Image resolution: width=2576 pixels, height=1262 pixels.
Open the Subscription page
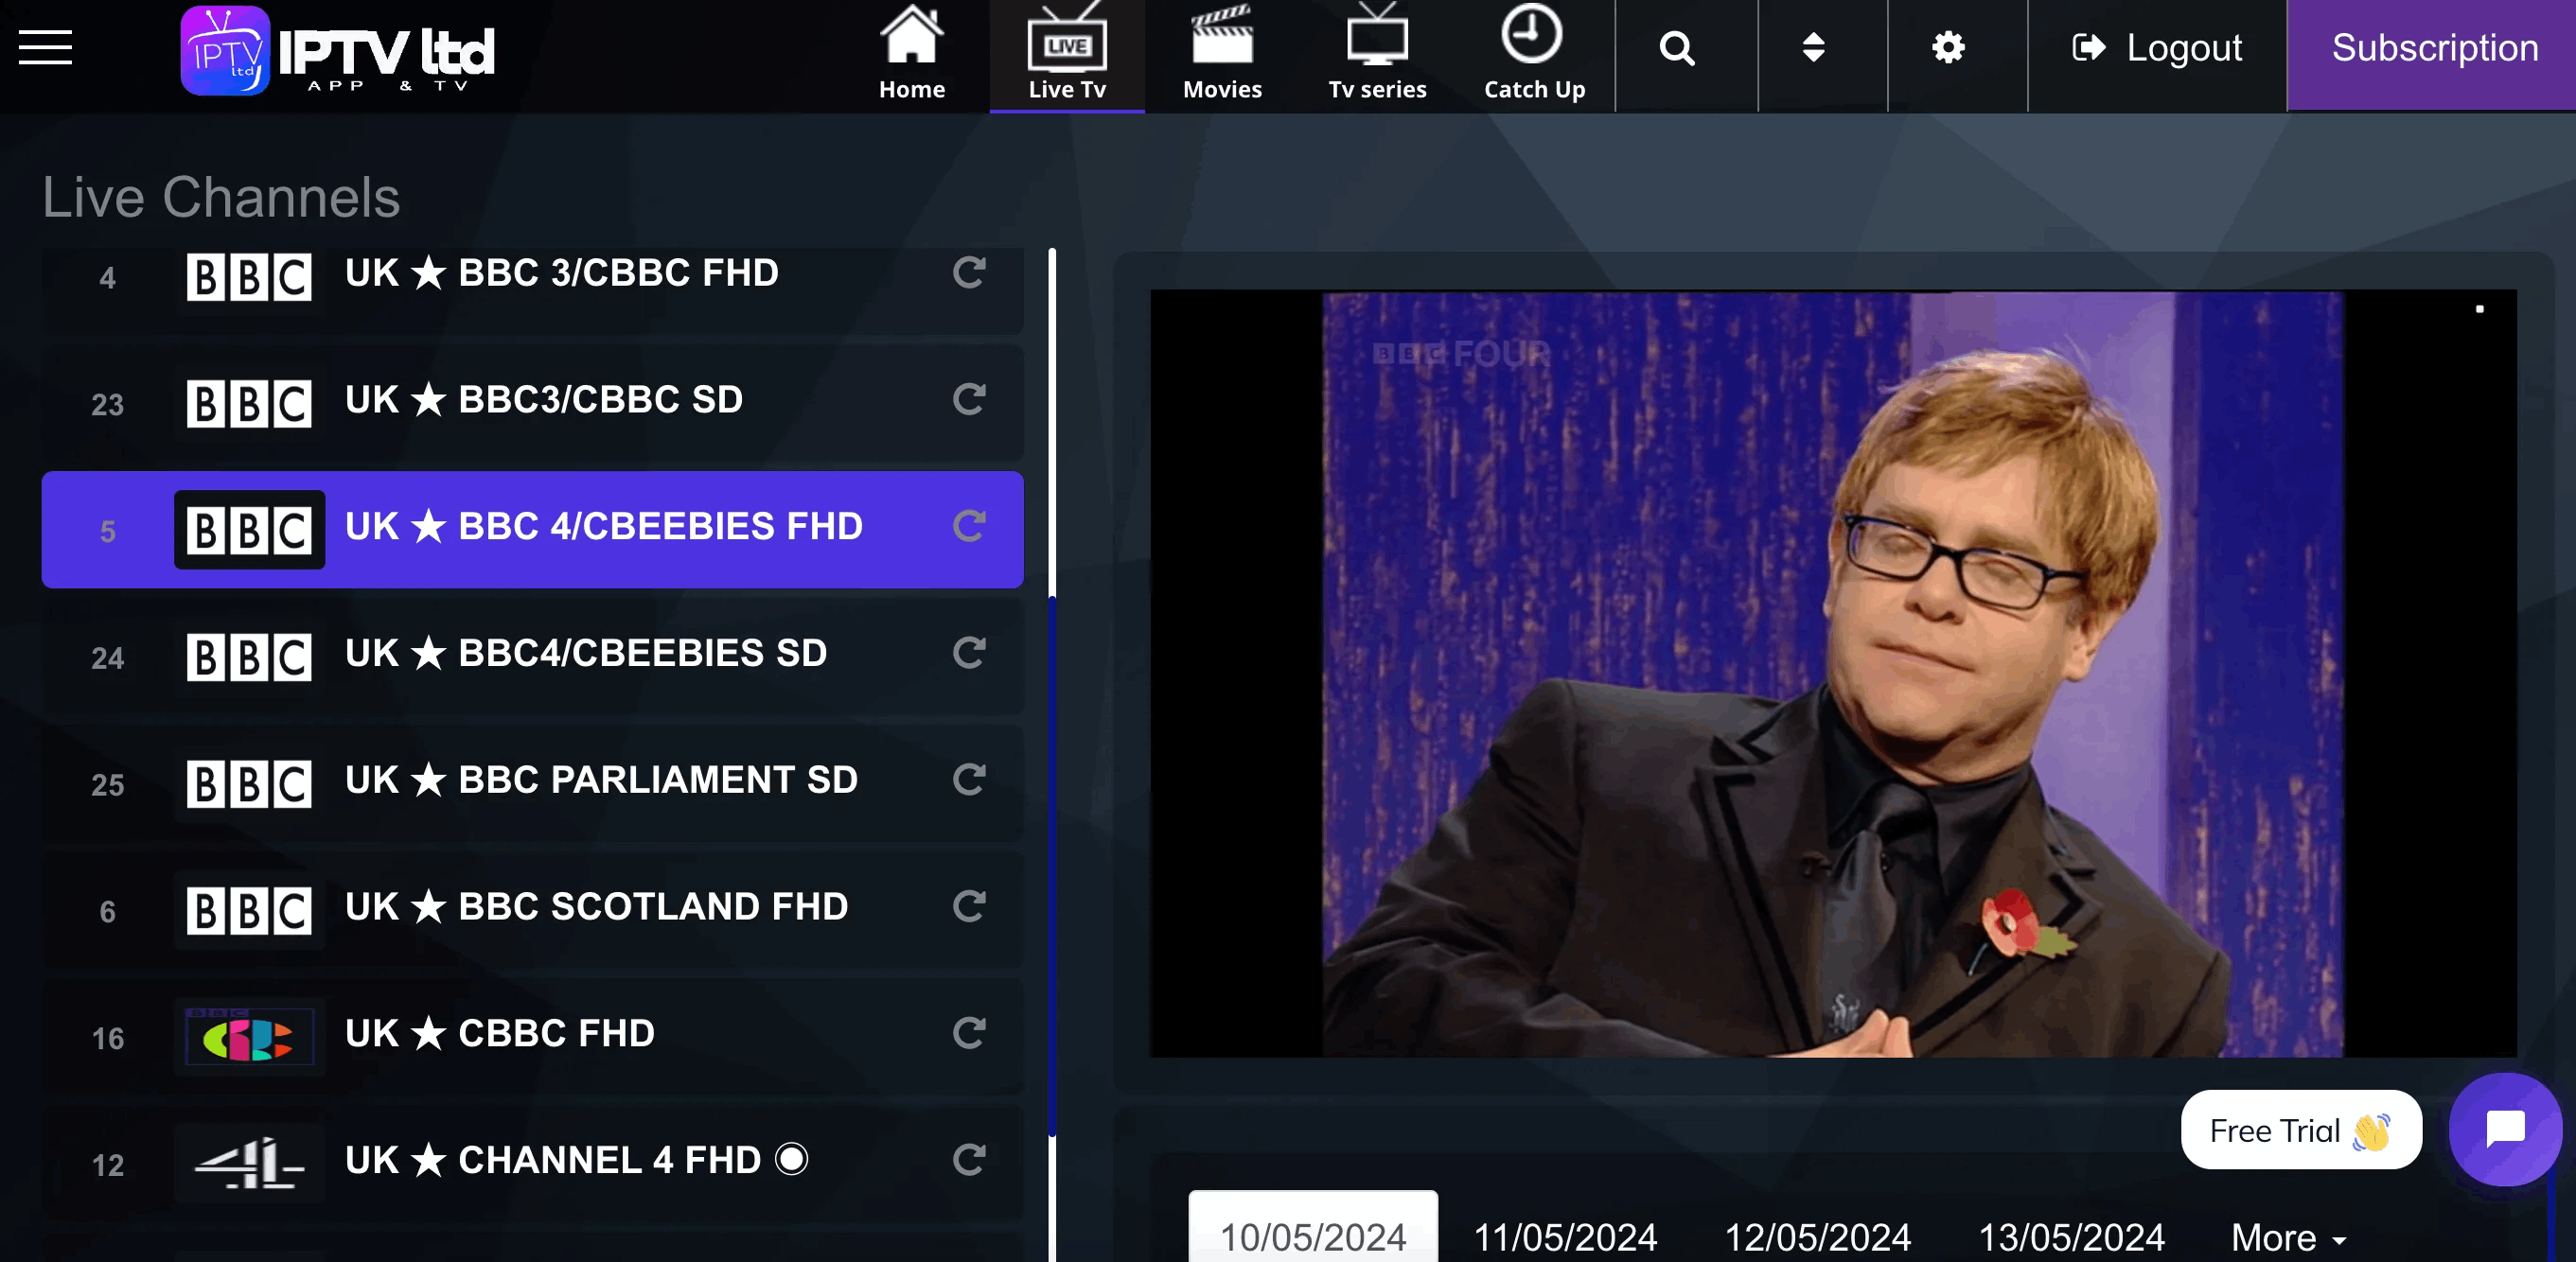[2431, 55]
